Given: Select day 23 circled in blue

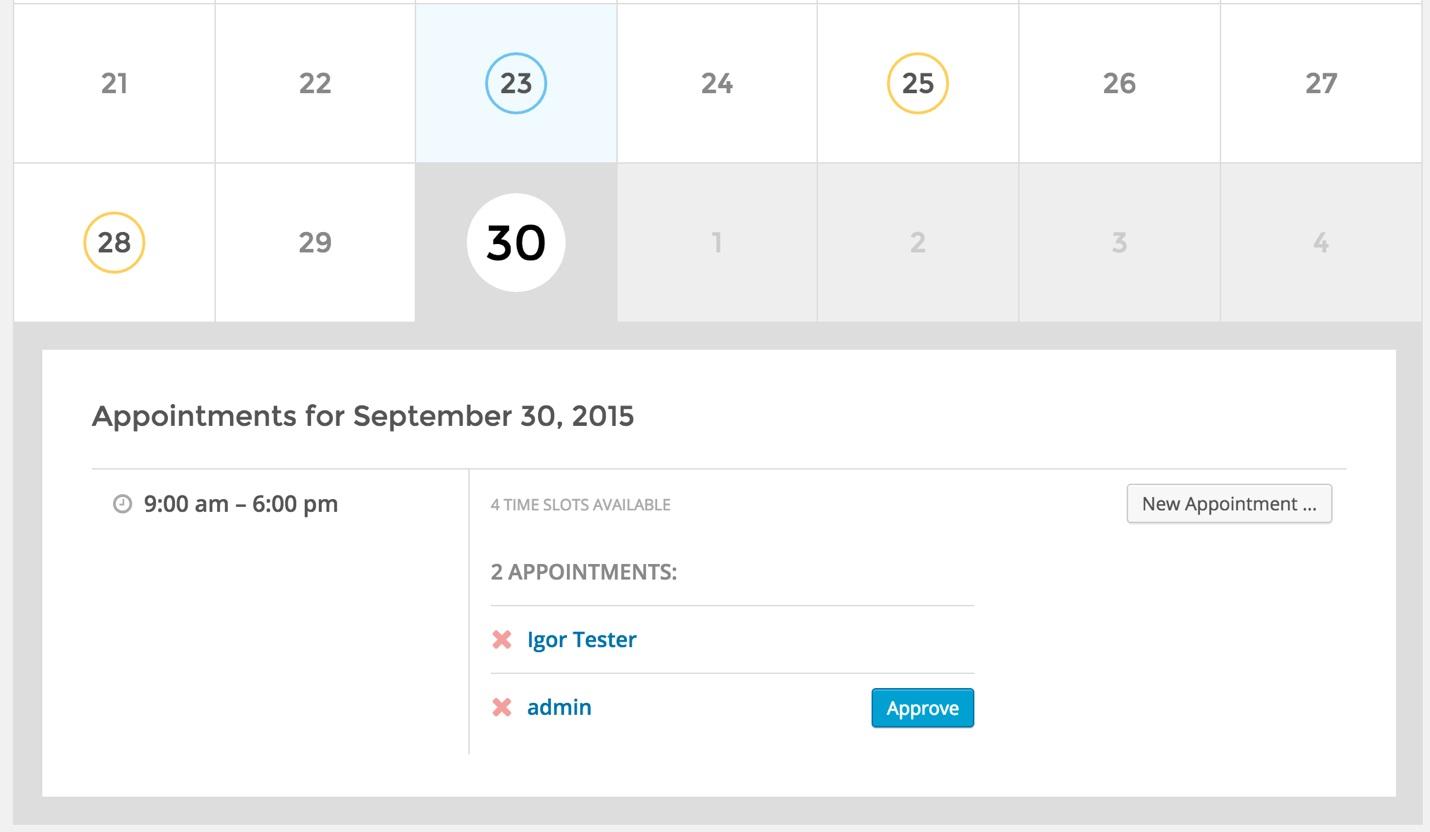Looking at the screenshot, I should (516, 83).
